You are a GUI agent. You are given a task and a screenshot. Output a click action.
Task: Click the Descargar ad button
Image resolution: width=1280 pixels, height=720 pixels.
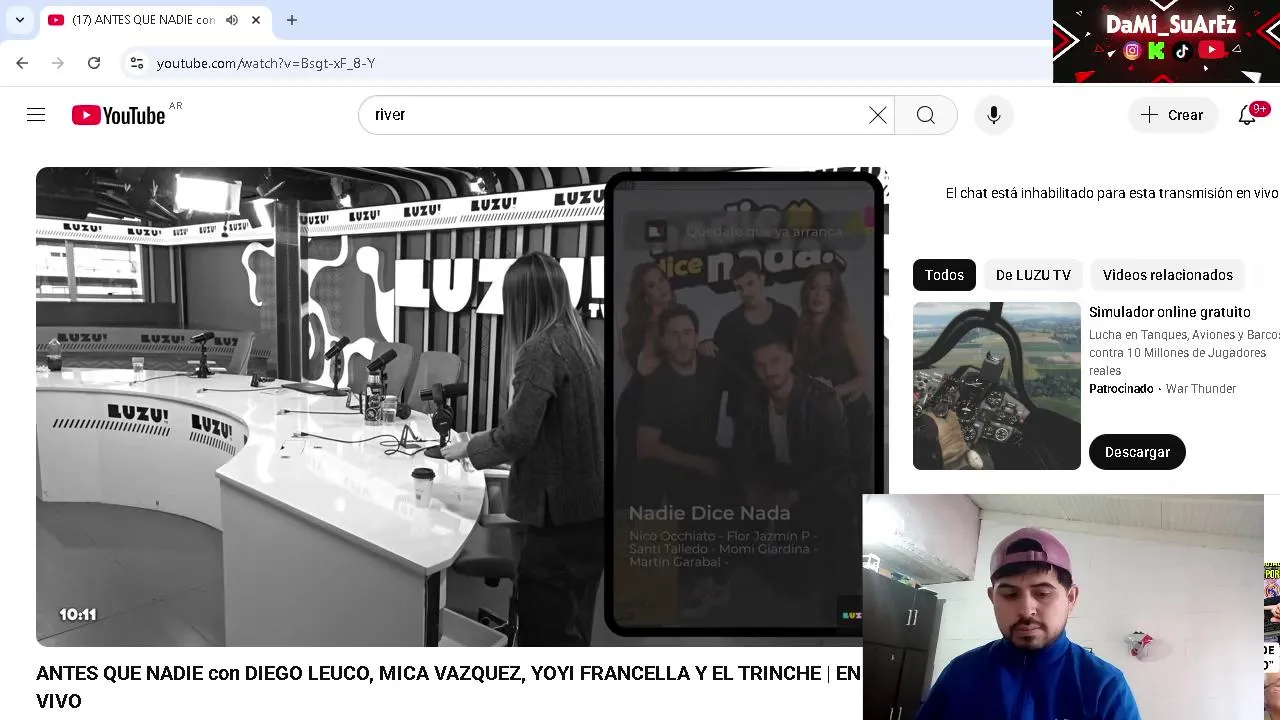click(x=1137, y=452)
